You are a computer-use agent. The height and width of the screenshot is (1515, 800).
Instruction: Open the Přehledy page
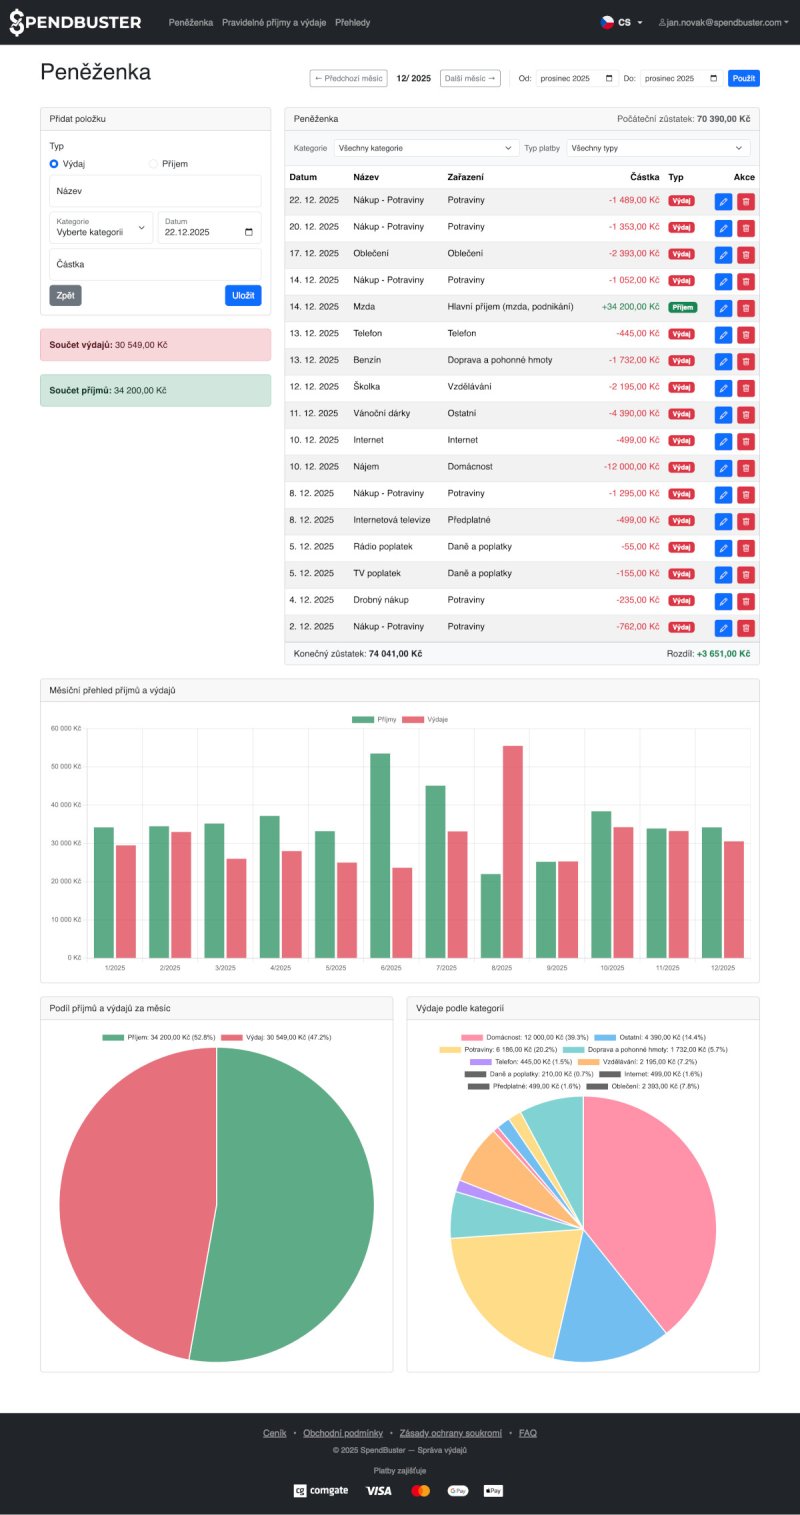coord(354,21)
